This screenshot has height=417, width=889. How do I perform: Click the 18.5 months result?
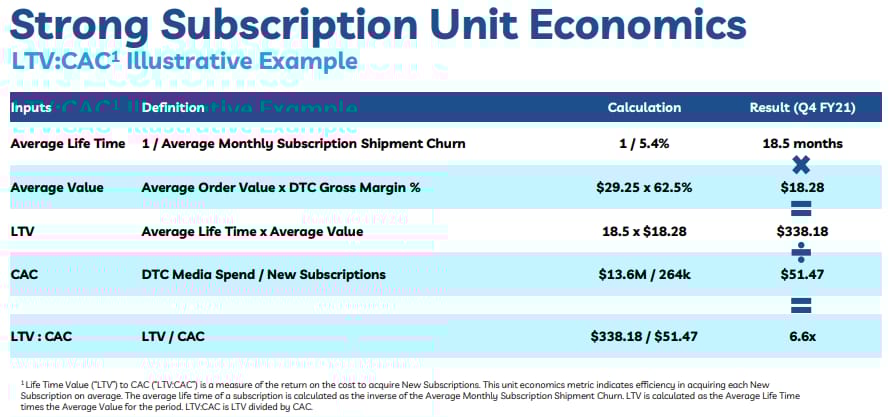[x=802, y=144]
